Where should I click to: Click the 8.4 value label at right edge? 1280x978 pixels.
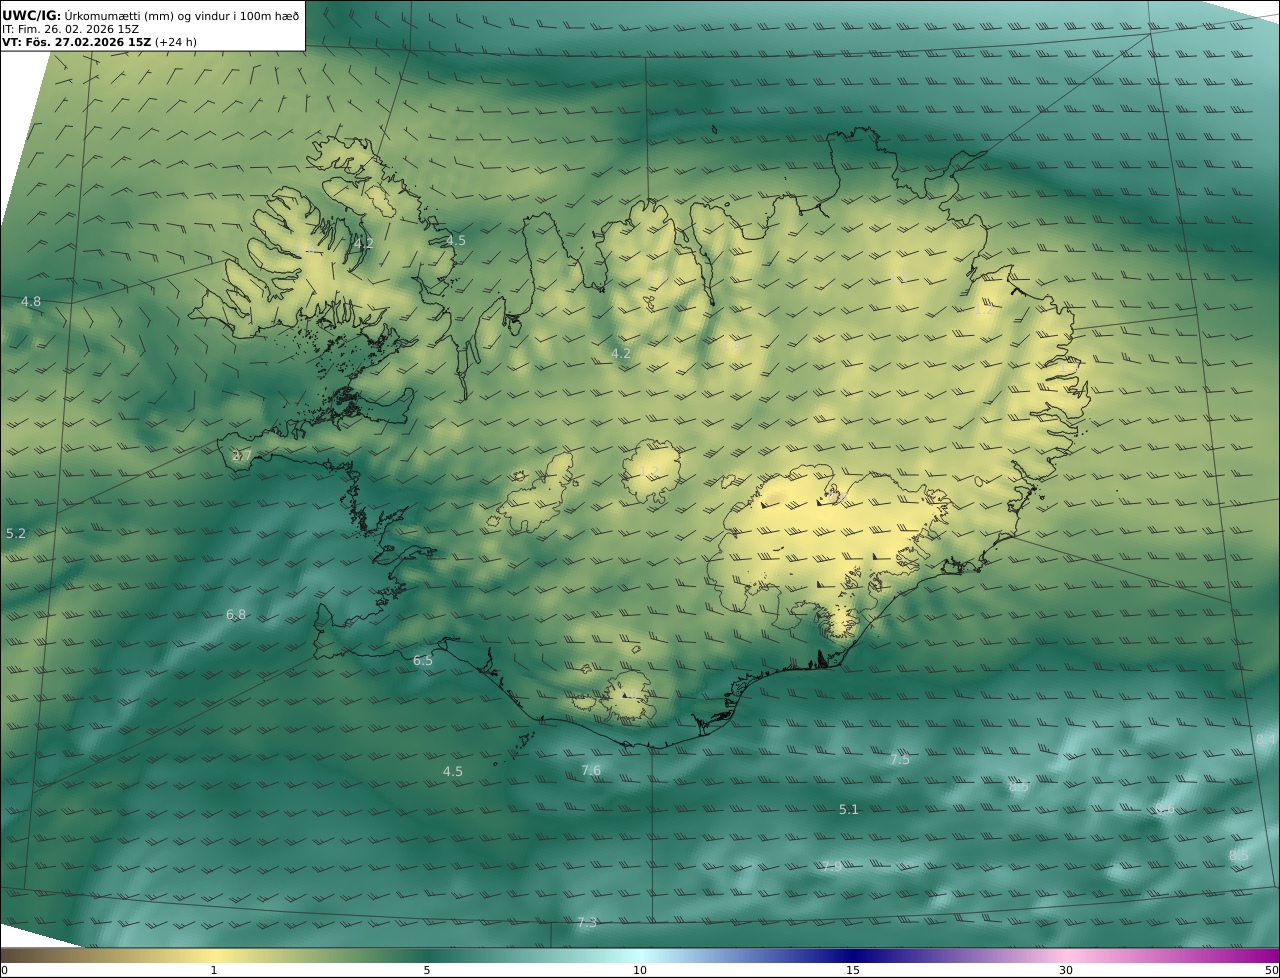pos(1265,739)
